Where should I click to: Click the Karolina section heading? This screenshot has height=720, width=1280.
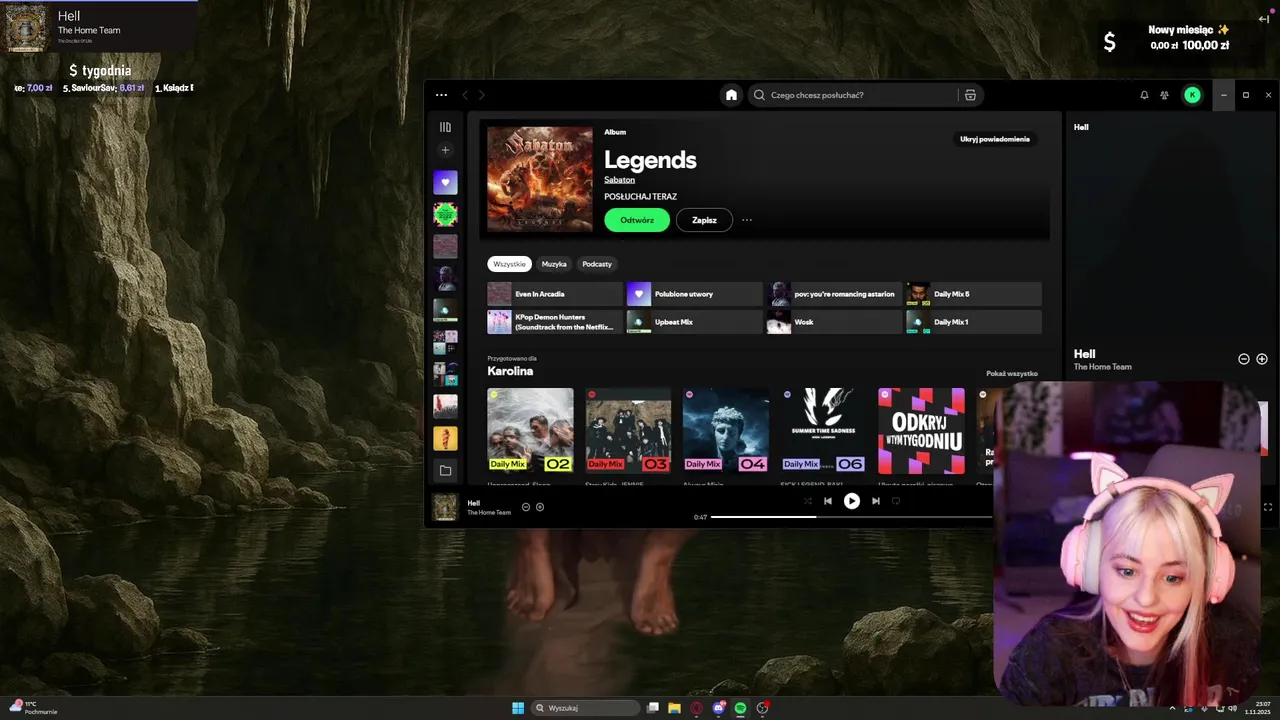(510, 371)
